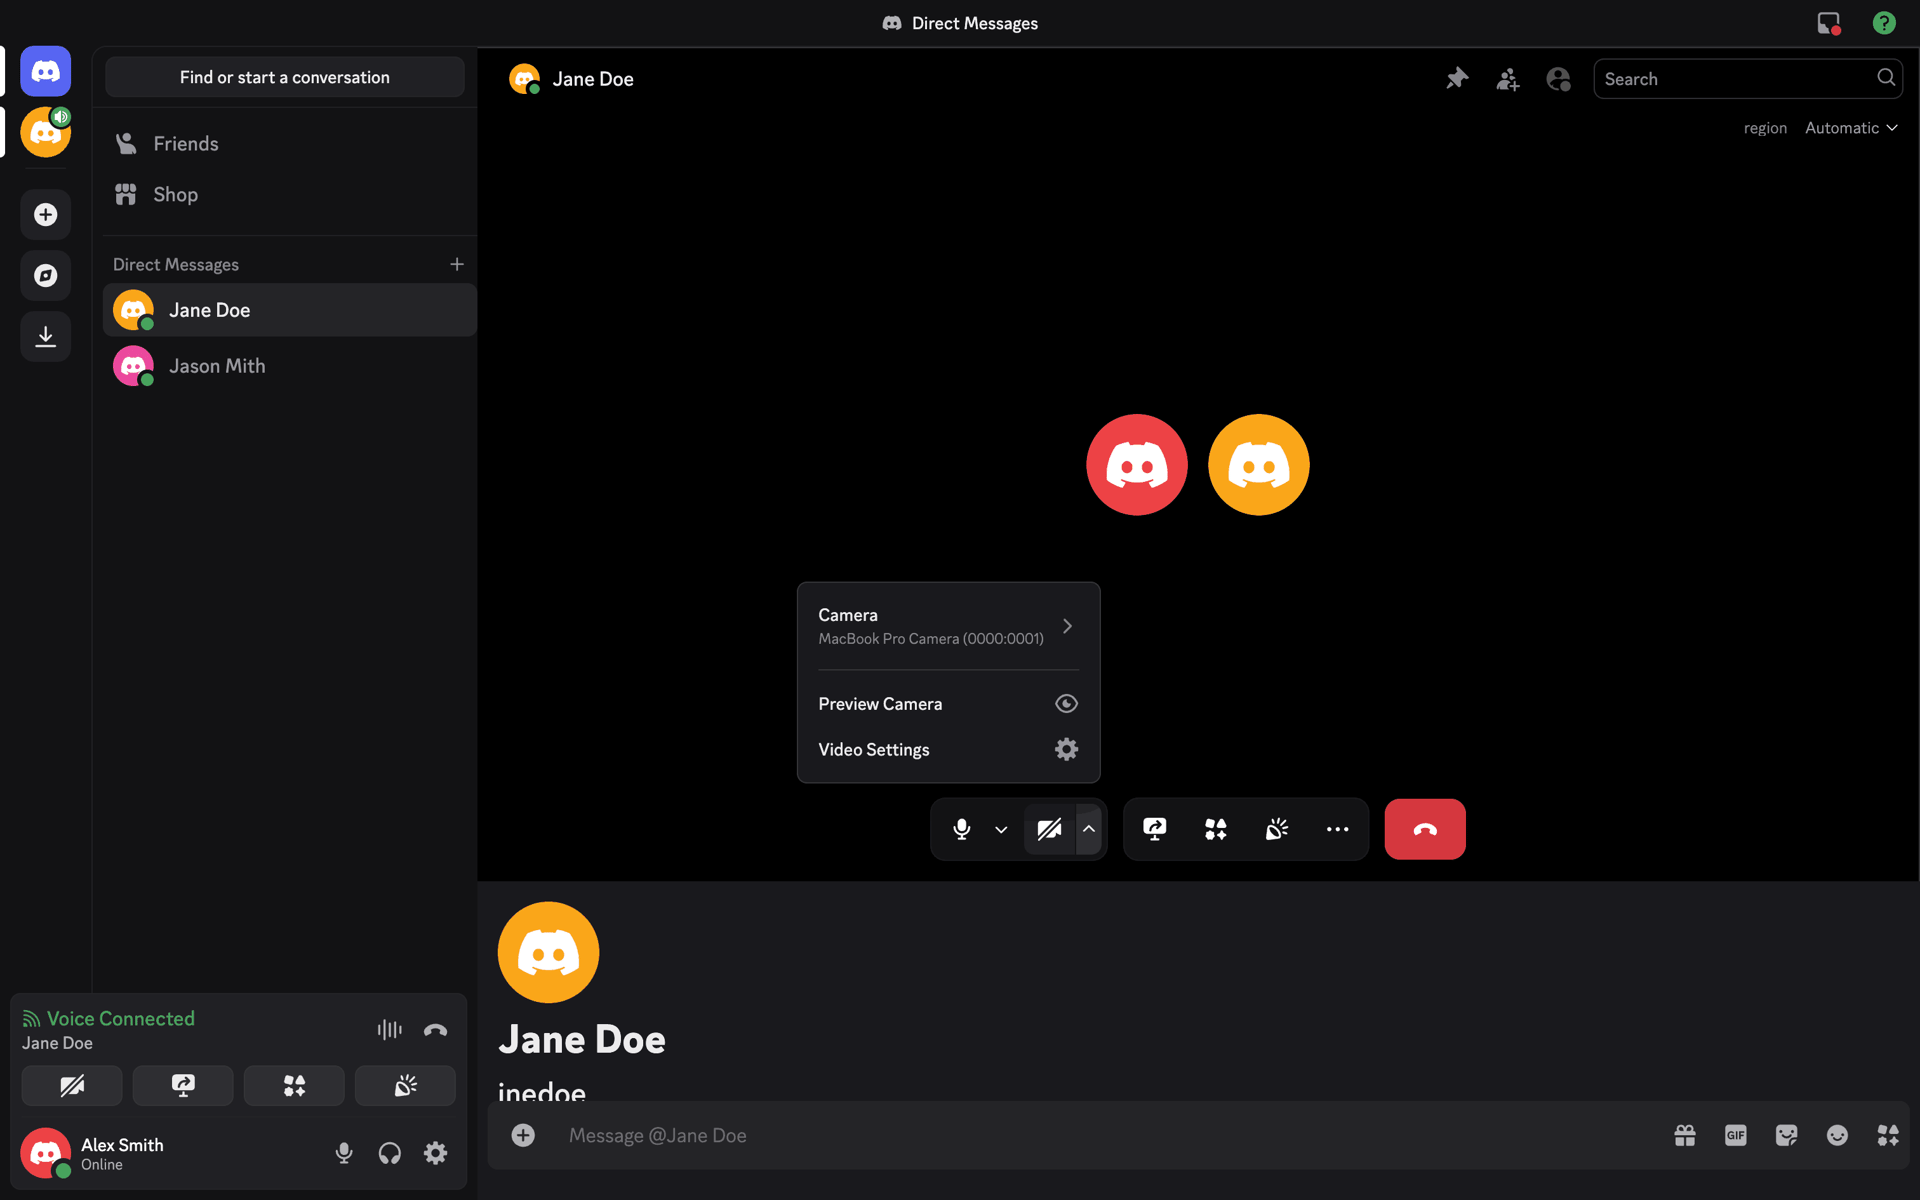Click Voice Connected status text

click(x=121, y=1019)
